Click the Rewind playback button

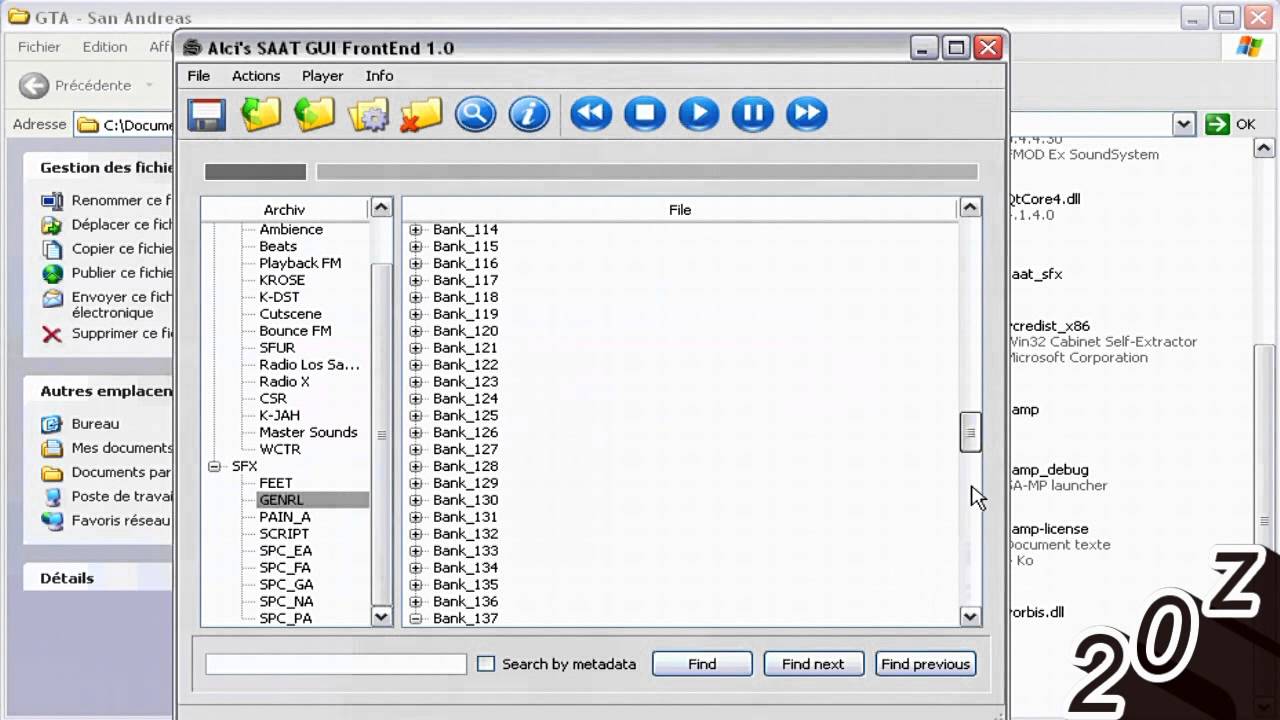click(591, 114)
